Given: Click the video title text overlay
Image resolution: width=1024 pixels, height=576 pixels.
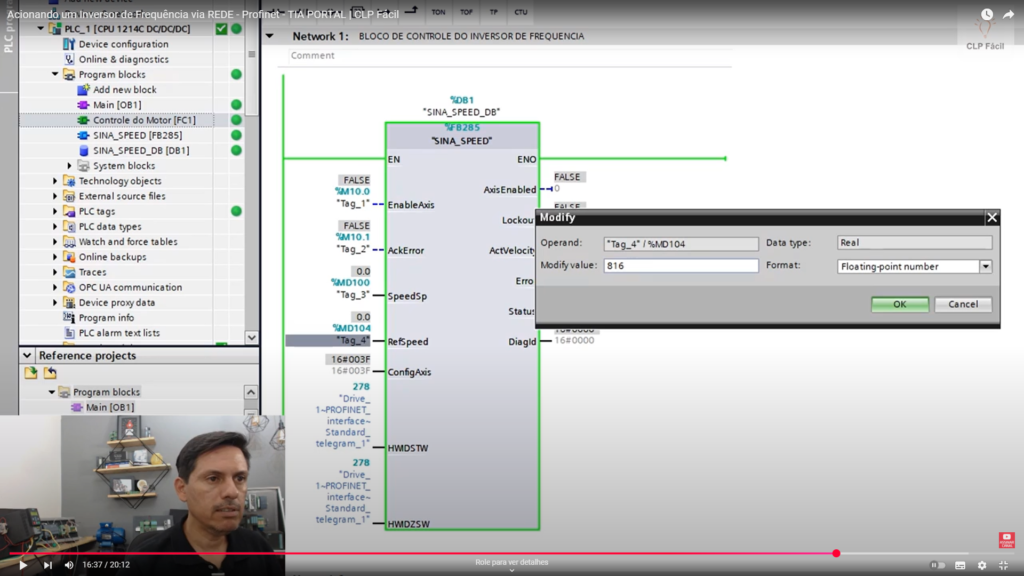Looking at the screenshot, I should tap(203, 14).
